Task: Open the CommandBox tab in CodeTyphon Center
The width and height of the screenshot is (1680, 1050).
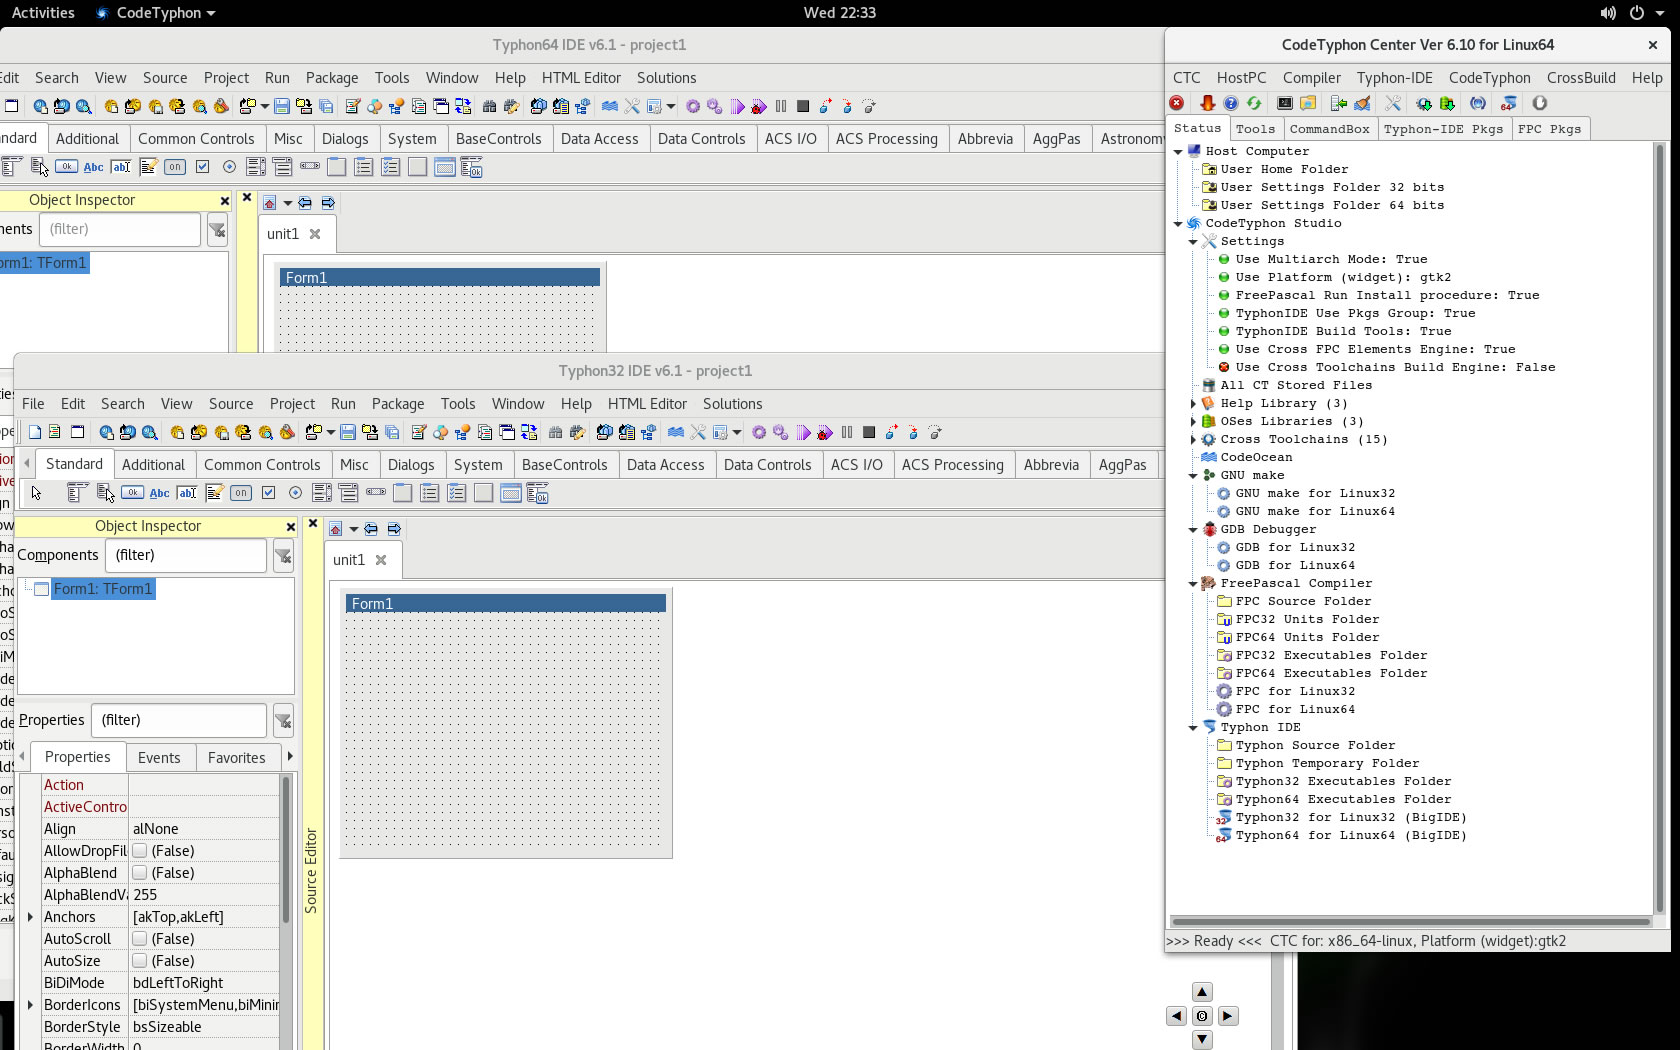Action: point(1329,129)
